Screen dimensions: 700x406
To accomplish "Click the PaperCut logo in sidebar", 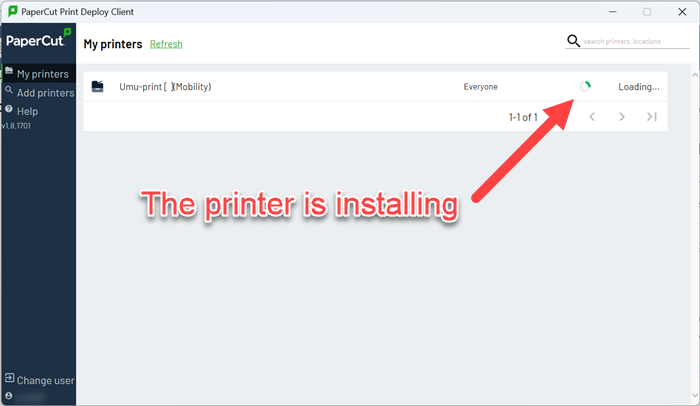I will [38, 39].
